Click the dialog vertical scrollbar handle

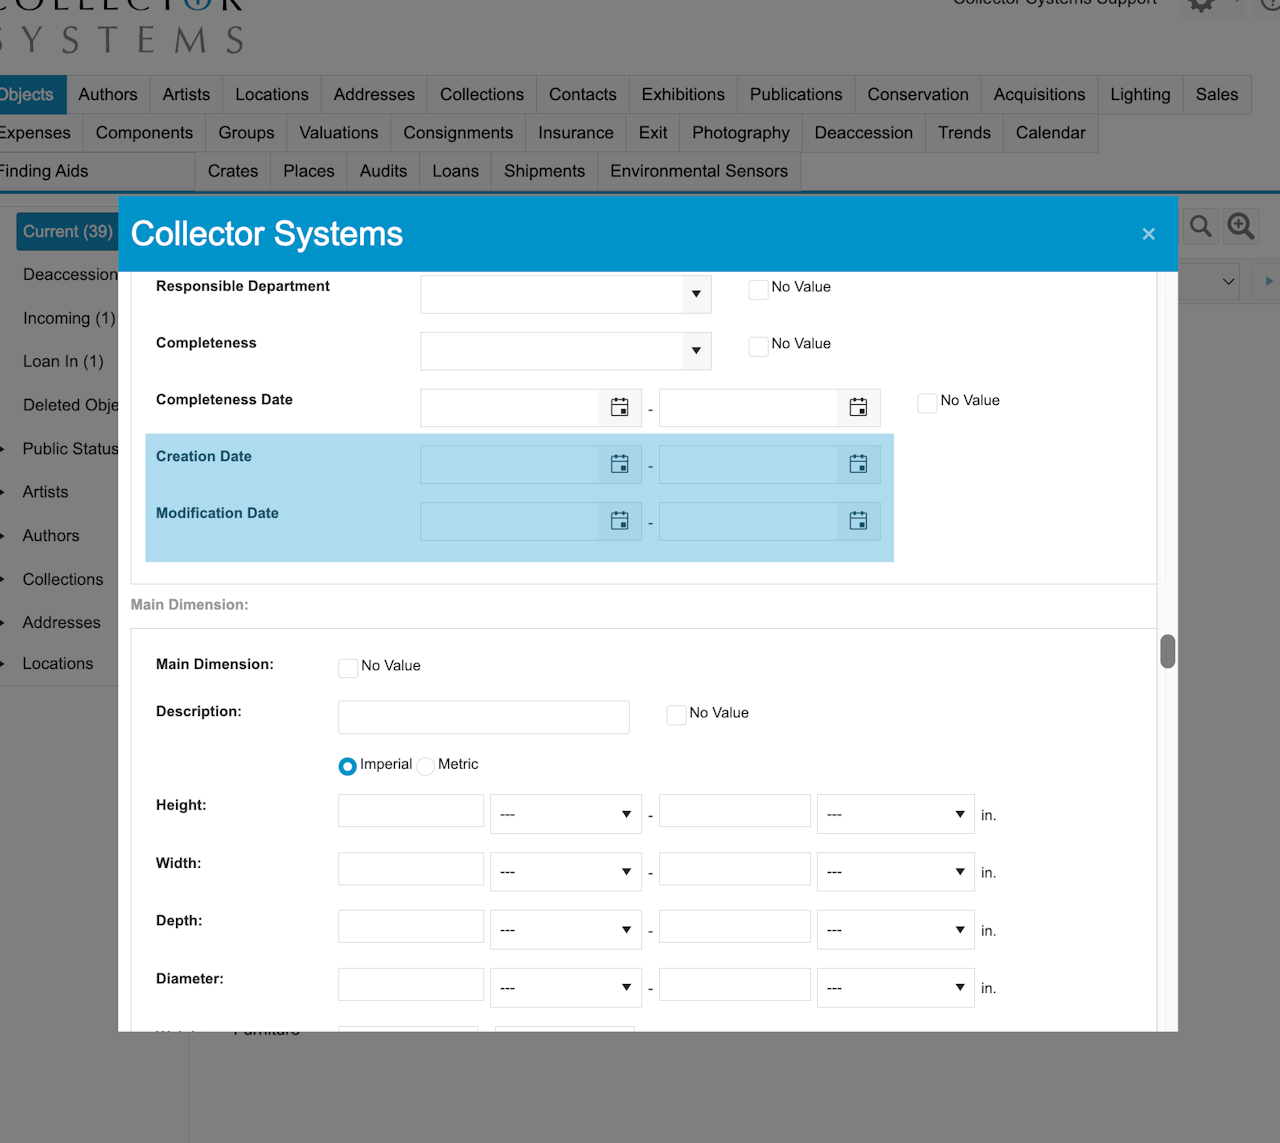[x=1167, y=651]
